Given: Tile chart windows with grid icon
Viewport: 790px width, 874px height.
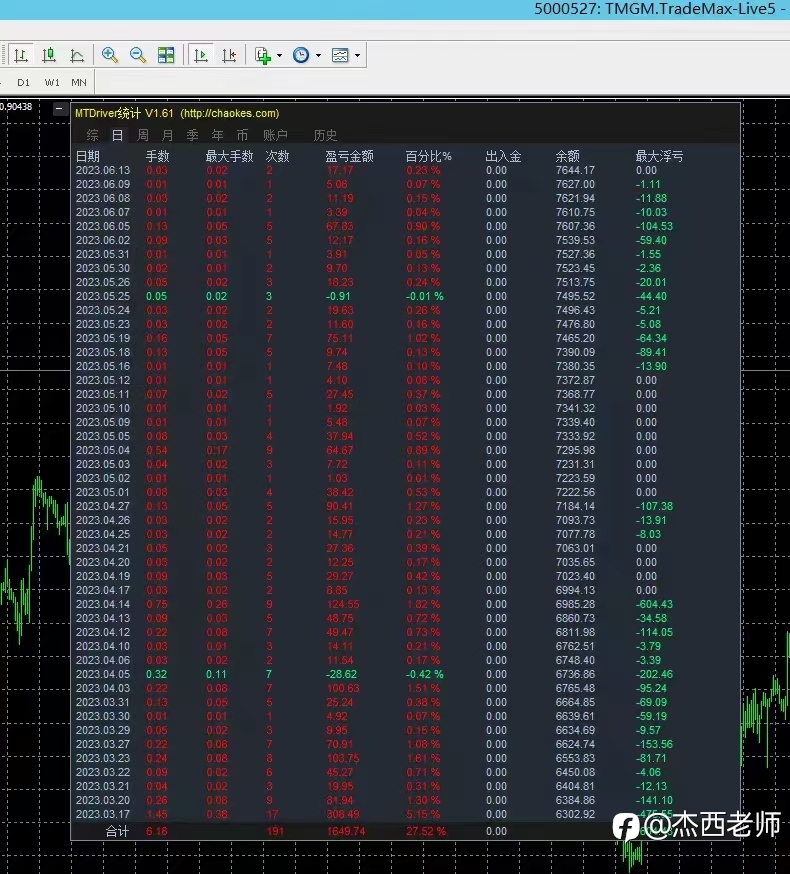Looking at the screenshot, I should coord(166,55).
